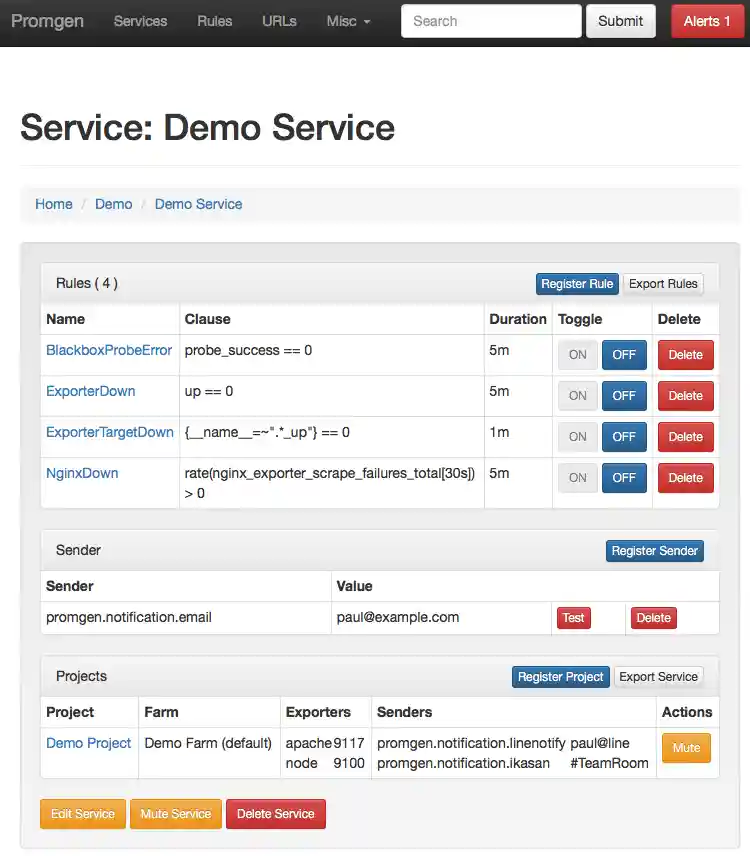Click the Register Rule button
The image size is (750, 856).
pyautogui.click(x=577, y=284)
